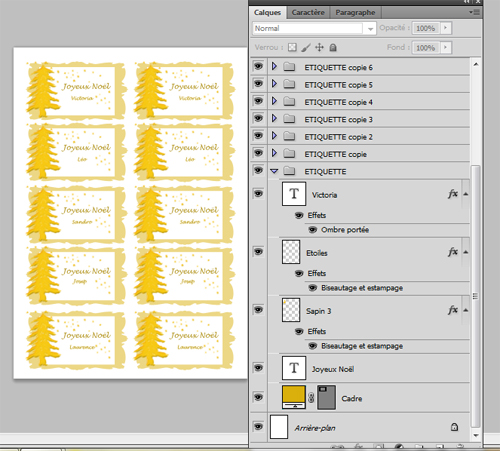
Task: Click the Sapin 3 layer thumbnail
Action: pos(291,310)
